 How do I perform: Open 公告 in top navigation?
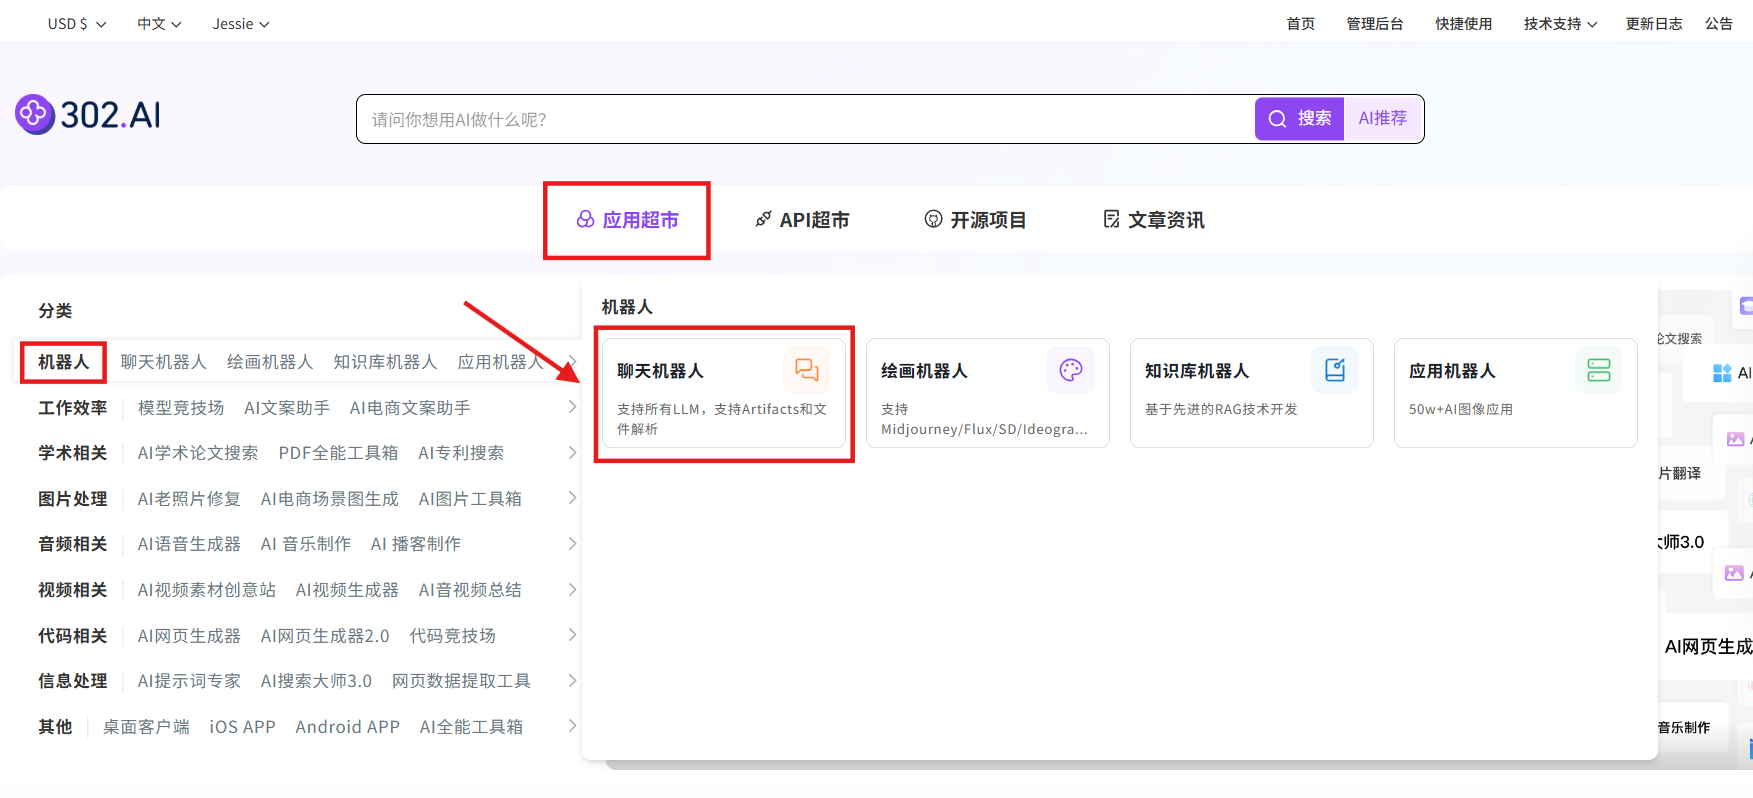(1719, 24)
